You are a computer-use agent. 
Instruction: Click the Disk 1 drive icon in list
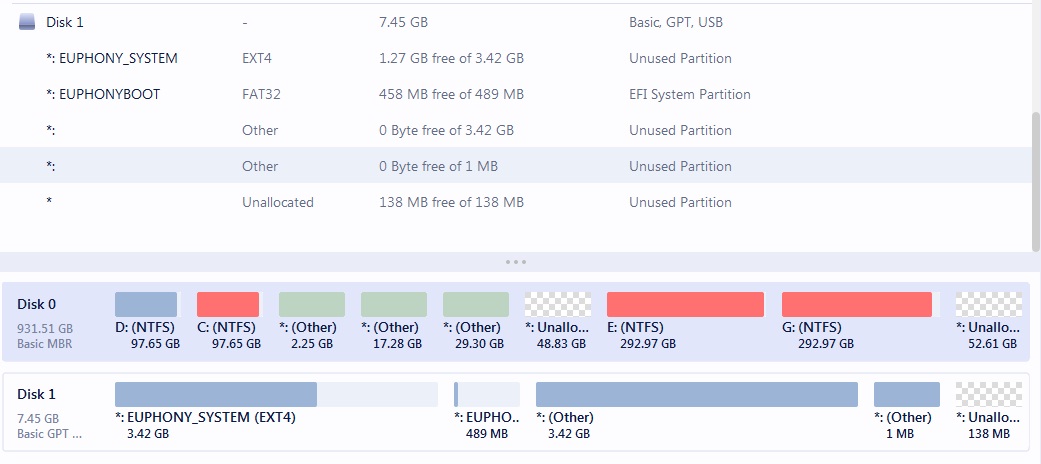coord(27,22)
